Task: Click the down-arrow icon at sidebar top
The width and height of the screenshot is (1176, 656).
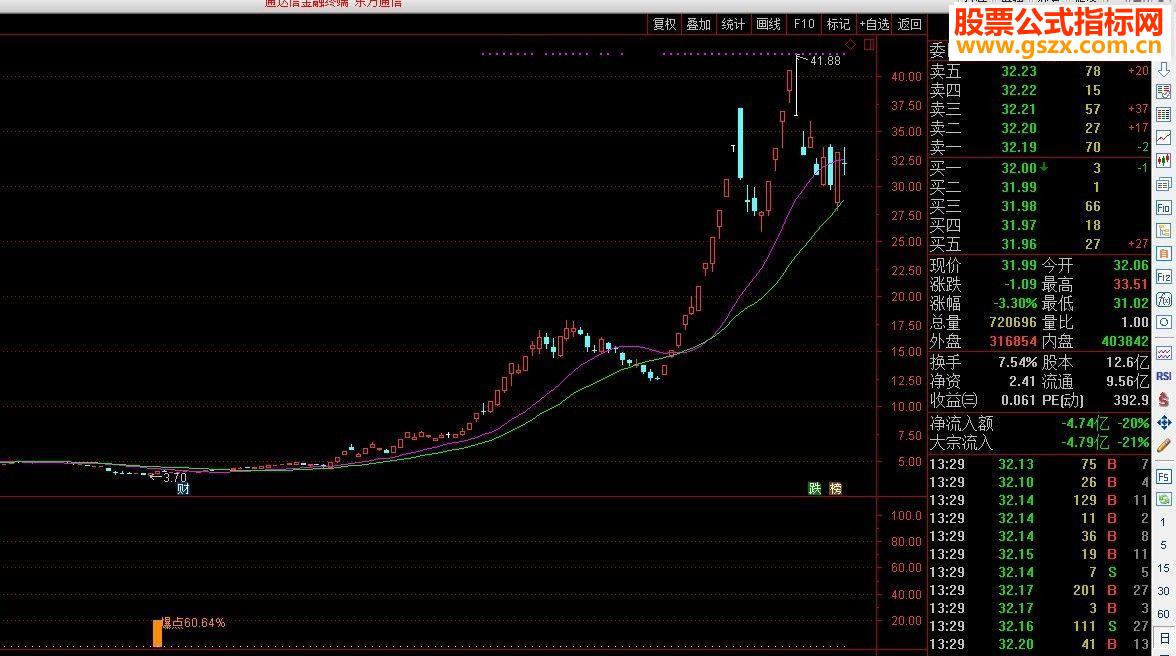Action: pyautogui.click(x=1163, y=70)
